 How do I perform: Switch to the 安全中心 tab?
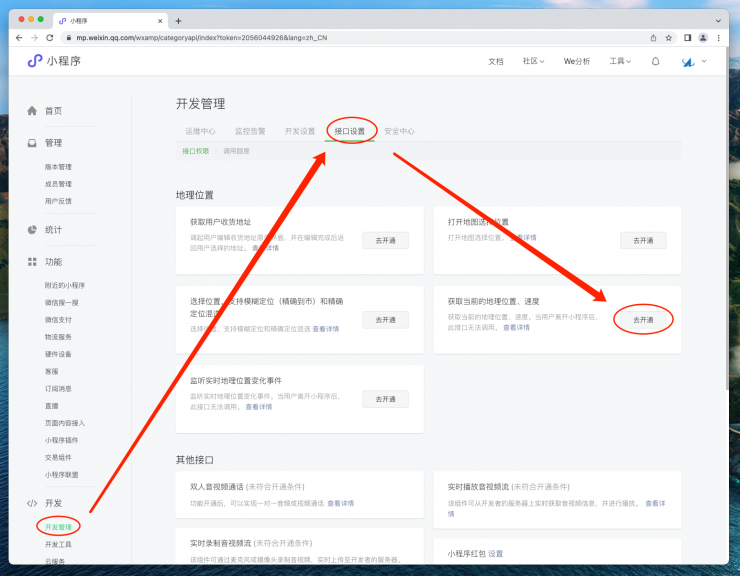point(399,131)
